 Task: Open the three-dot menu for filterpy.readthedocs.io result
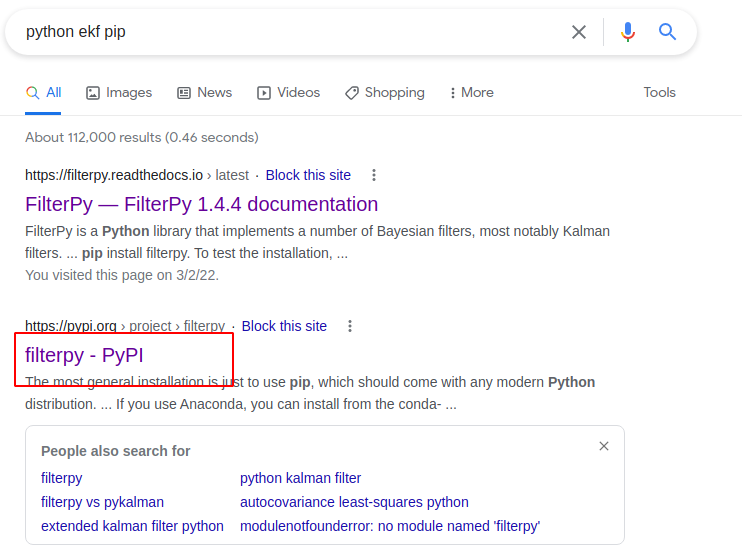point(374,175)
